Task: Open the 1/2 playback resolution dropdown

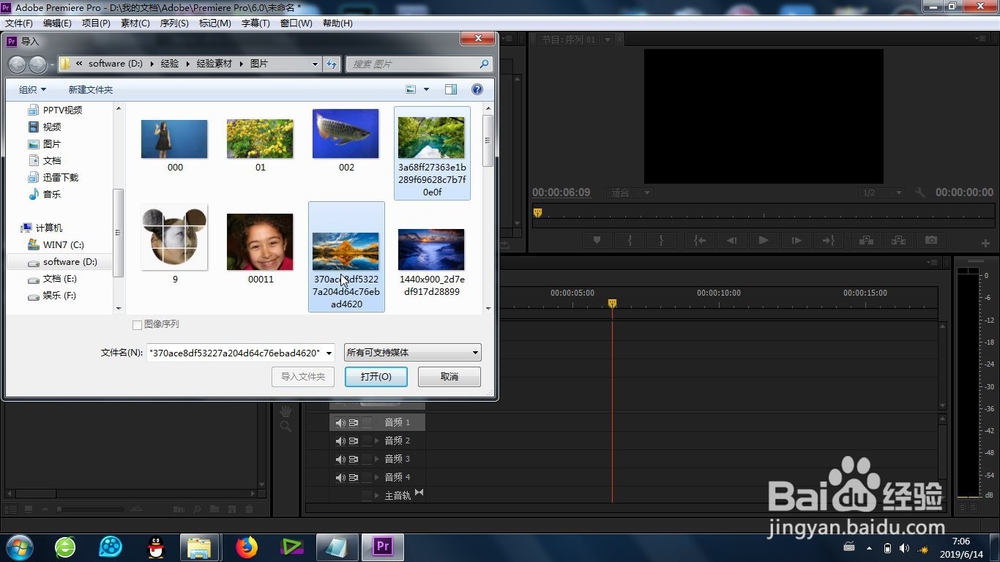Action: pos(882,192)
